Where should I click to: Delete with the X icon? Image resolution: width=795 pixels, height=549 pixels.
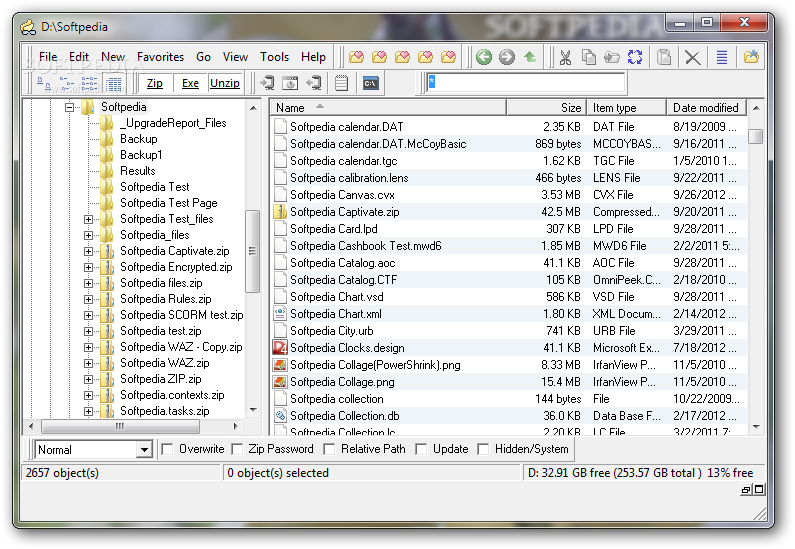[693, 57]
